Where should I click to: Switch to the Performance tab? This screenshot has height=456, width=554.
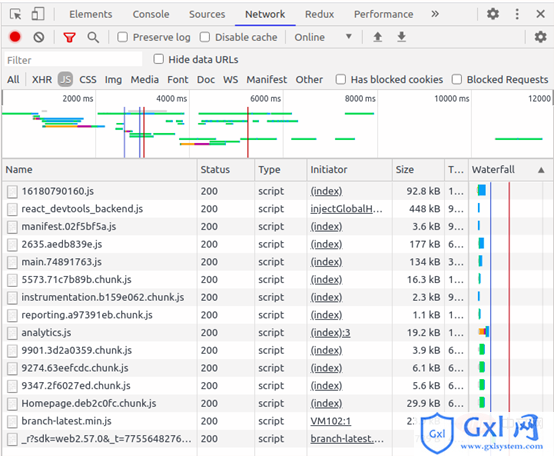(384, 14)
